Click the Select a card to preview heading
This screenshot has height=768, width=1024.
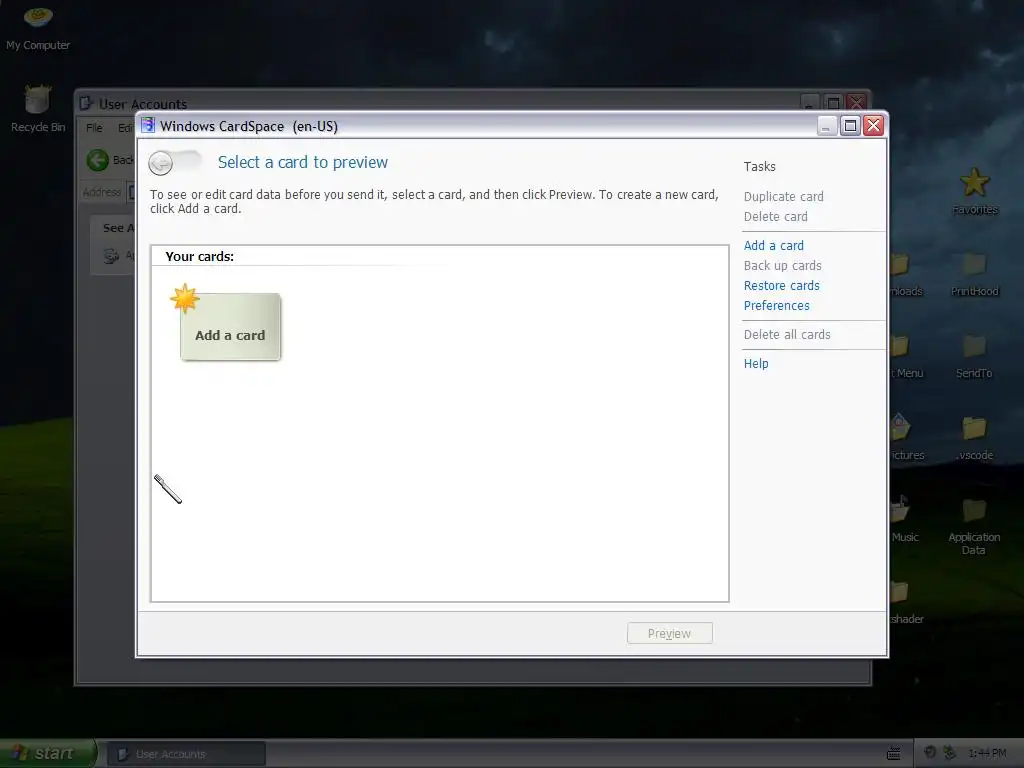302,162
